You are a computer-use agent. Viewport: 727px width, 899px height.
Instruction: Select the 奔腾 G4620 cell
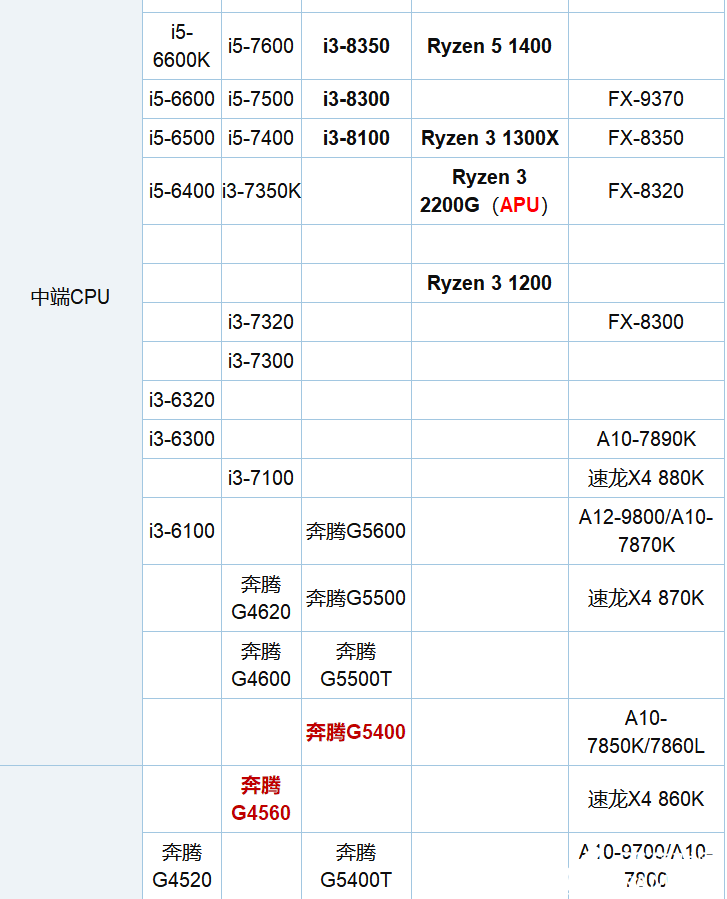pyautogui.click(x=261, y=598)
